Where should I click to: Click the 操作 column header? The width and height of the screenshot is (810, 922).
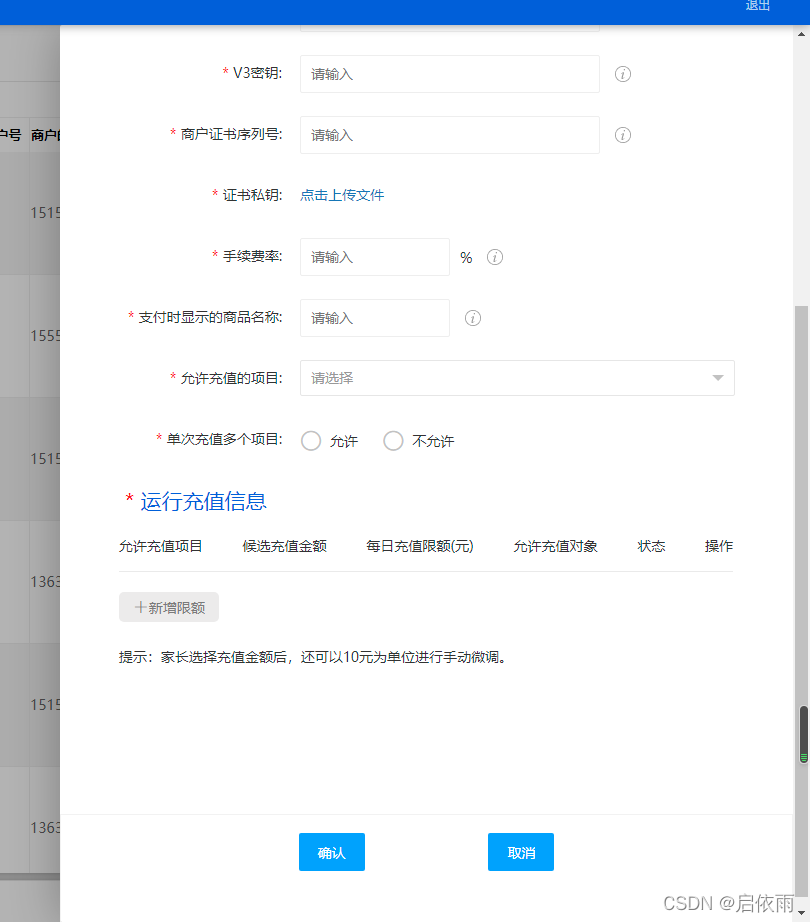pos(718,546)
